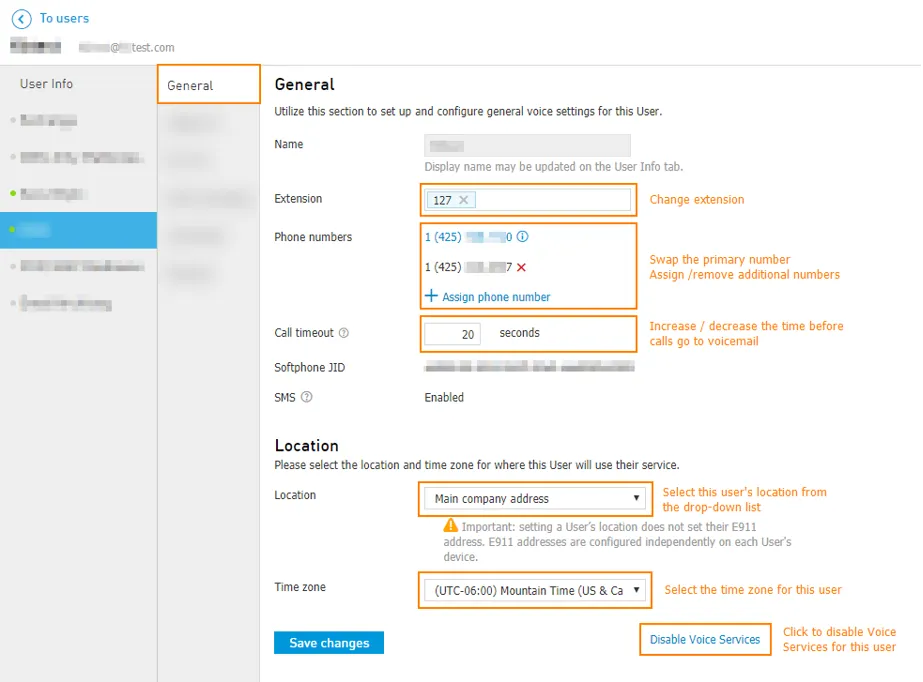
Task: Click the greyed Name field
Action: (x=527, y=145)
